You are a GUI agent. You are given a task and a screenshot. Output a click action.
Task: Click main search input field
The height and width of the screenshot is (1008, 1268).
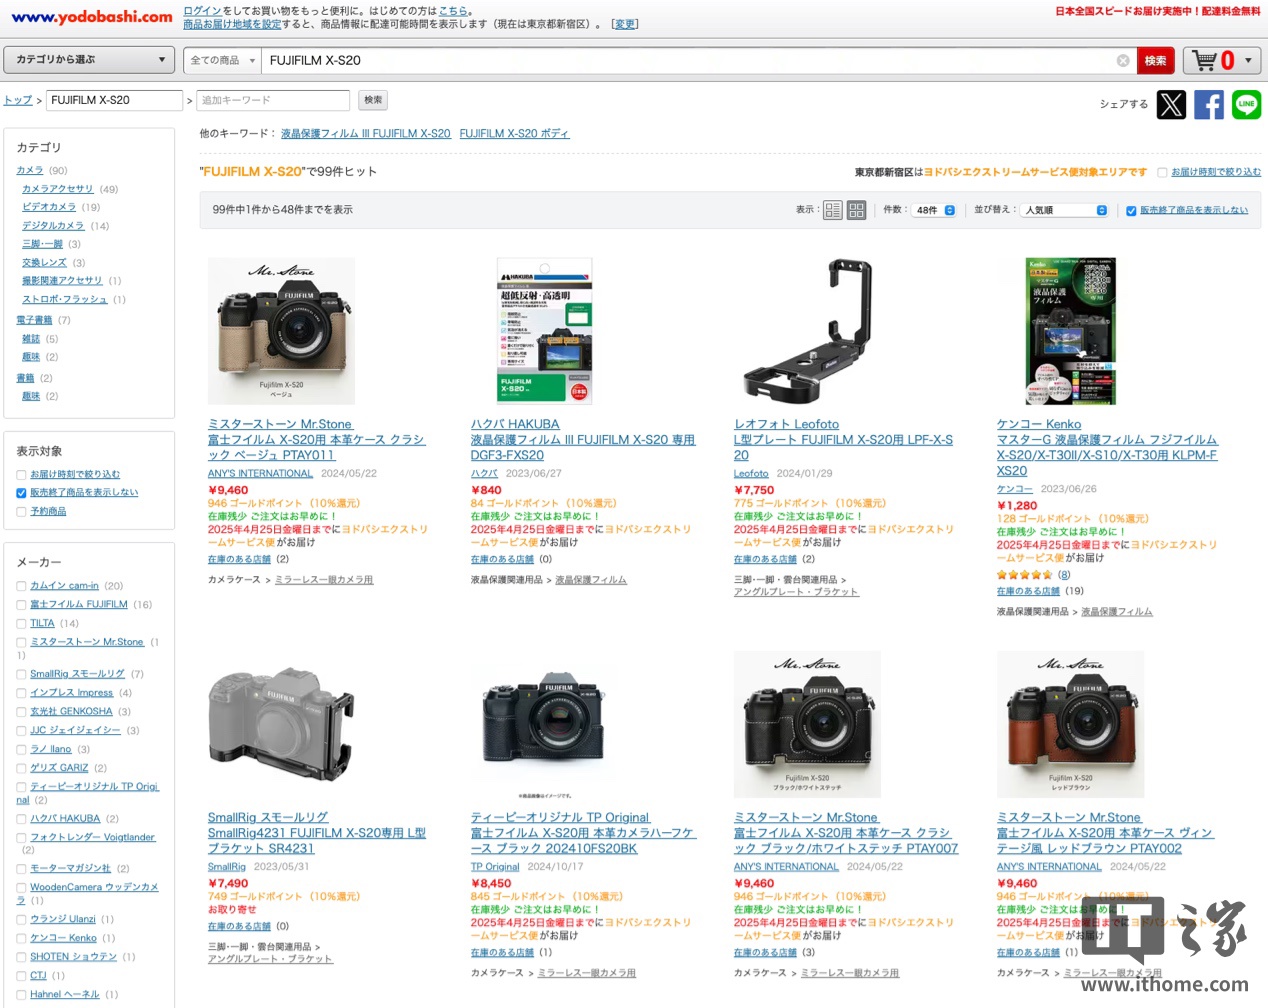tap(690, 61)
